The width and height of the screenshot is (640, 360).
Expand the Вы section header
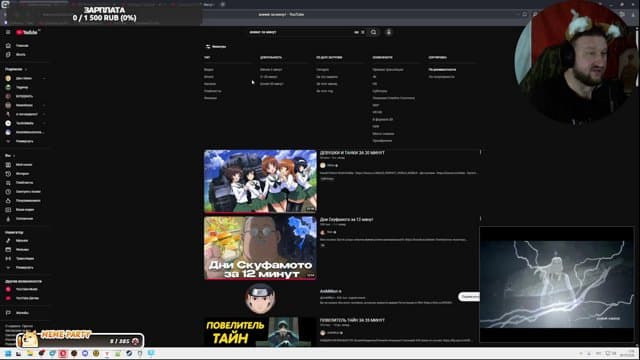(x=10, y=156)
